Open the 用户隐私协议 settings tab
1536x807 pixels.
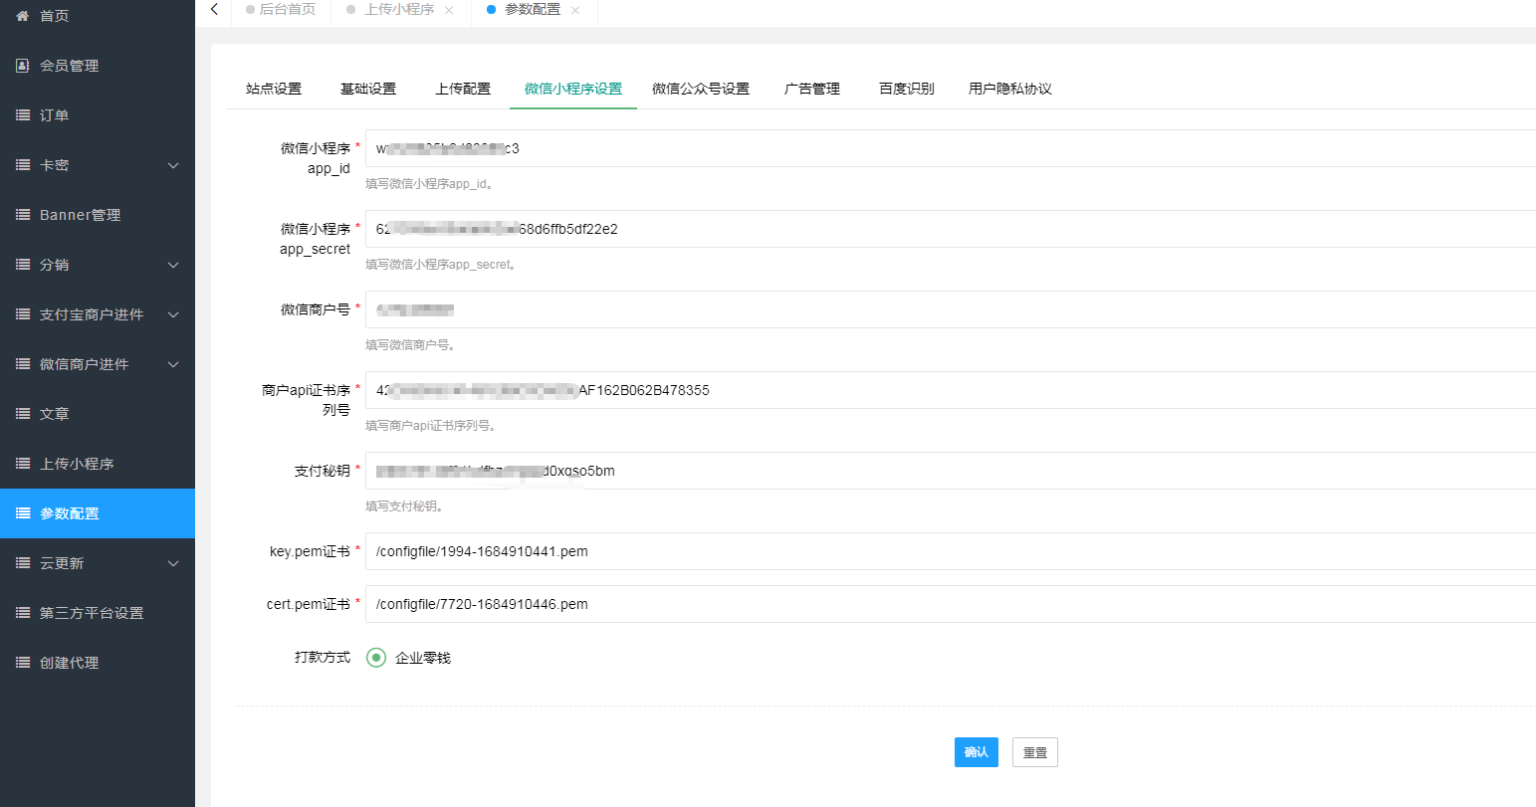tap(1010, 88)
